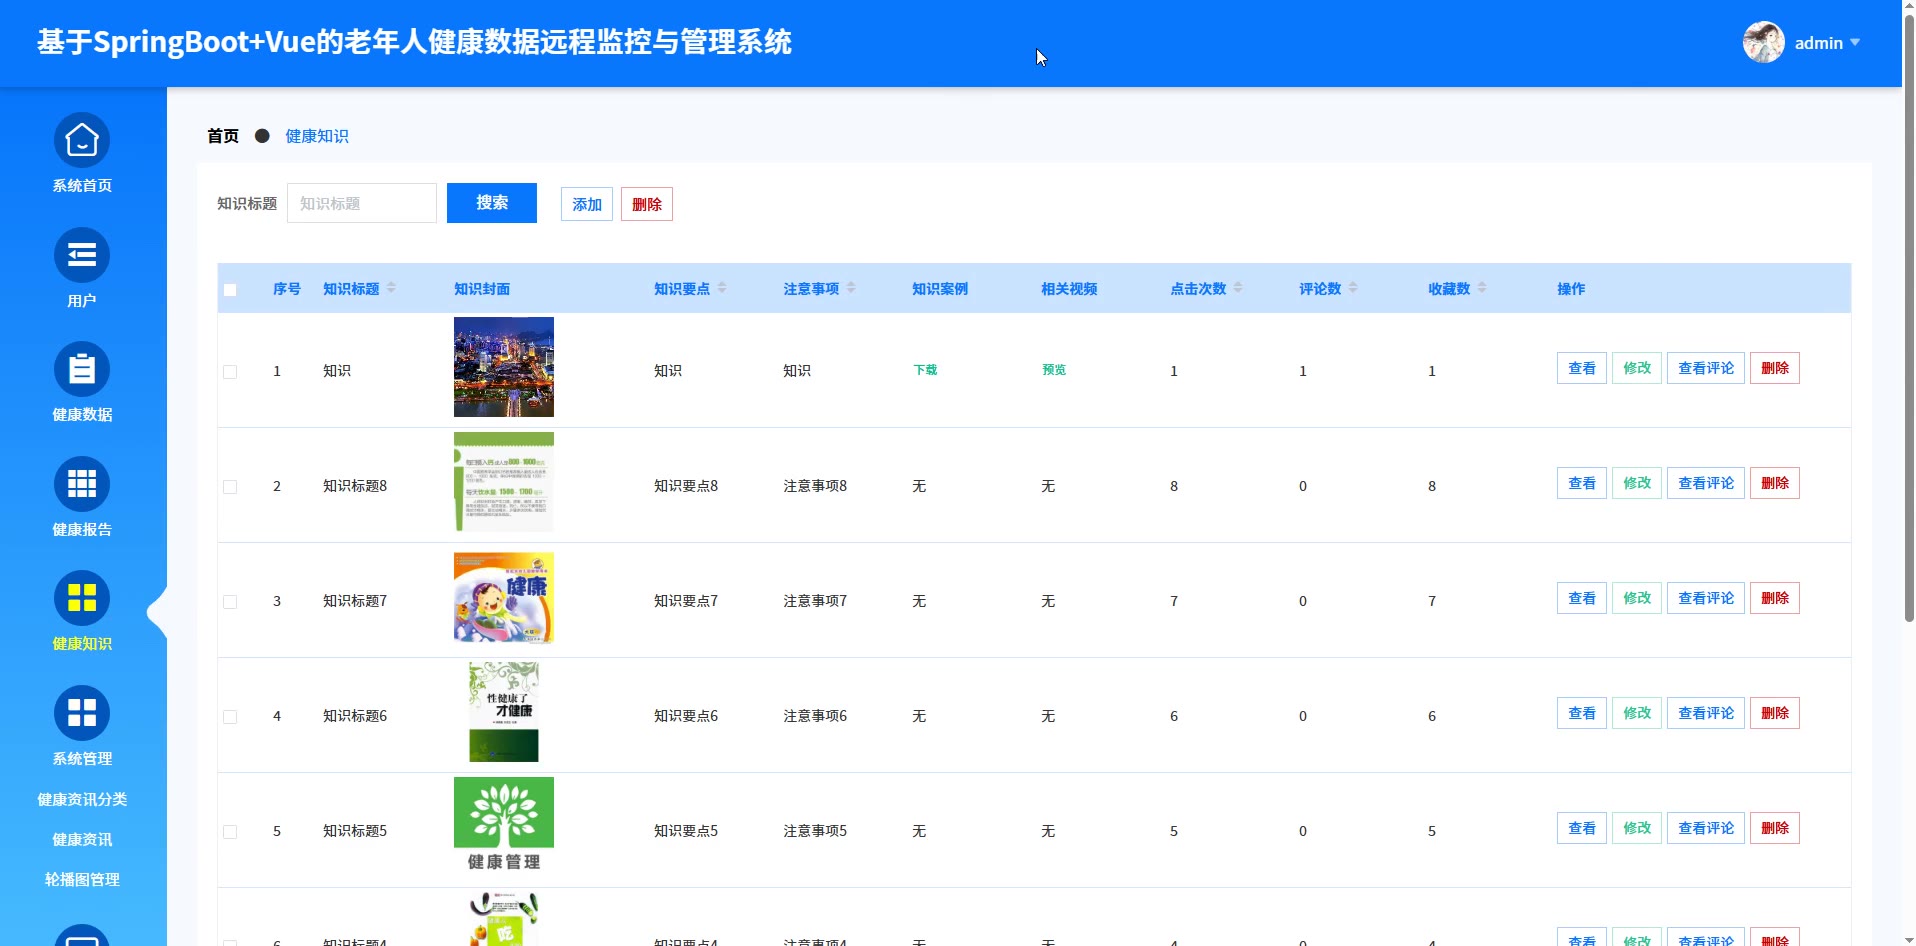Sort by 点击次数 column arrows
Viewport: 1916px width, 946px height.
tap(1238, 288)
